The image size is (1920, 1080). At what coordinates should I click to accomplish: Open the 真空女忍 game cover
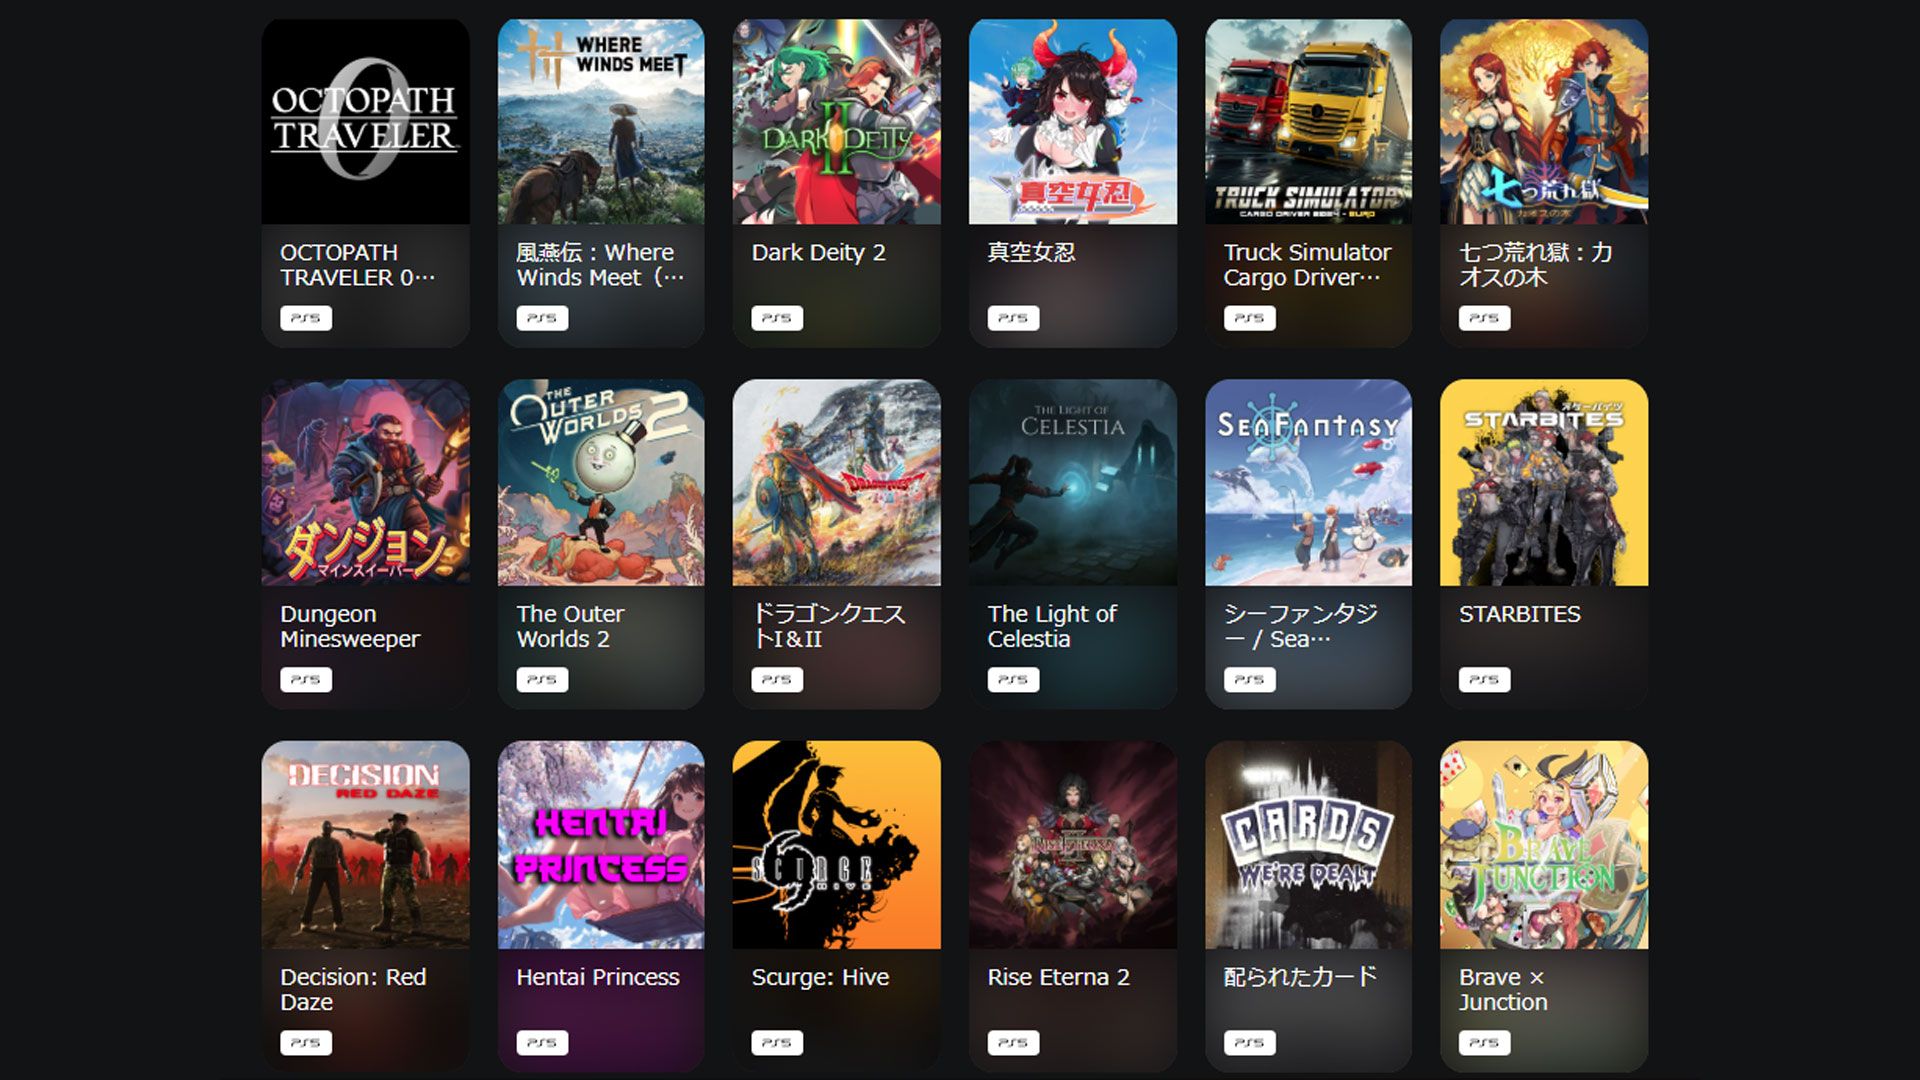click(1072, 121)
